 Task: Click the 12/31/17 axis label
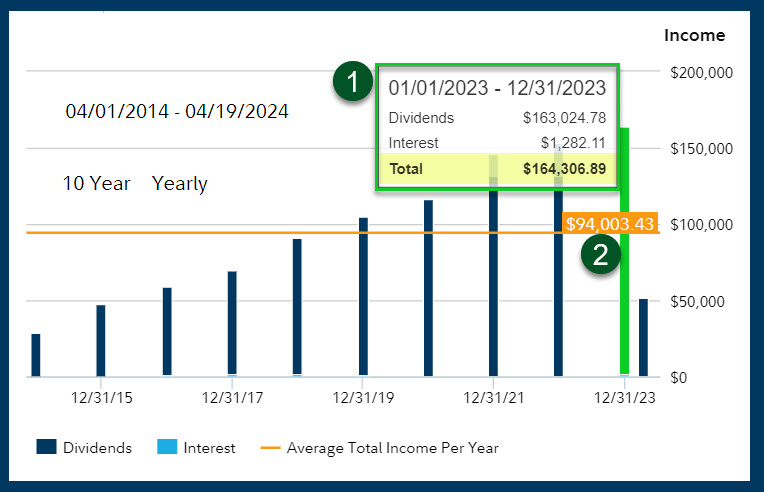click(x=232, y=397)
